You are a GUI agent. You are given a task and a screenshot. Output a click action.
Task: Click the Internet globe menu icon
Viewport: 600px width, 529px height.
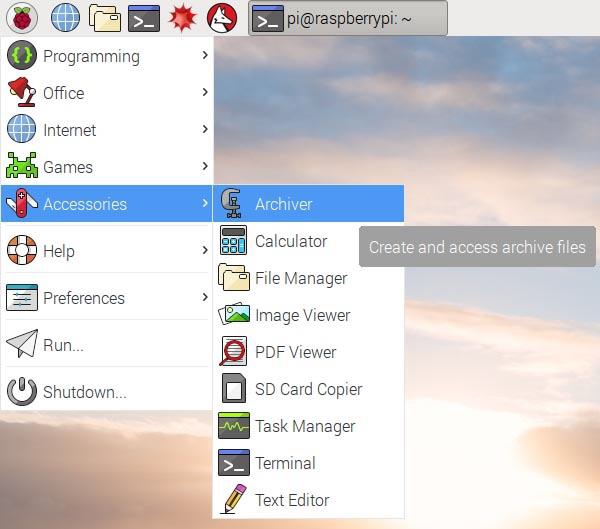coord(22,129)
